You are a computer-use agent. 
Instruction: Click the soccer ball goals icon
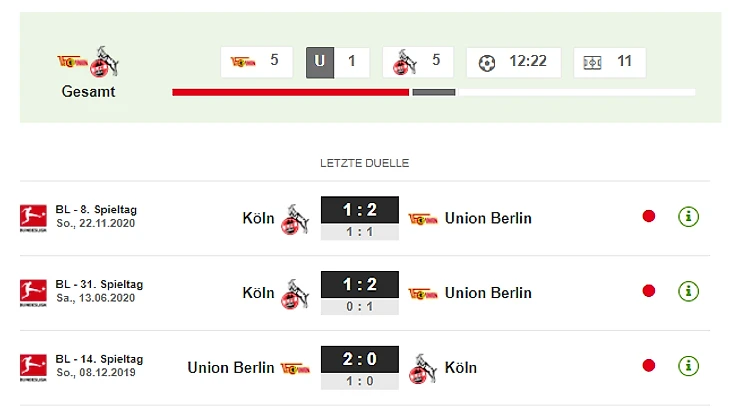click(487, 62)
